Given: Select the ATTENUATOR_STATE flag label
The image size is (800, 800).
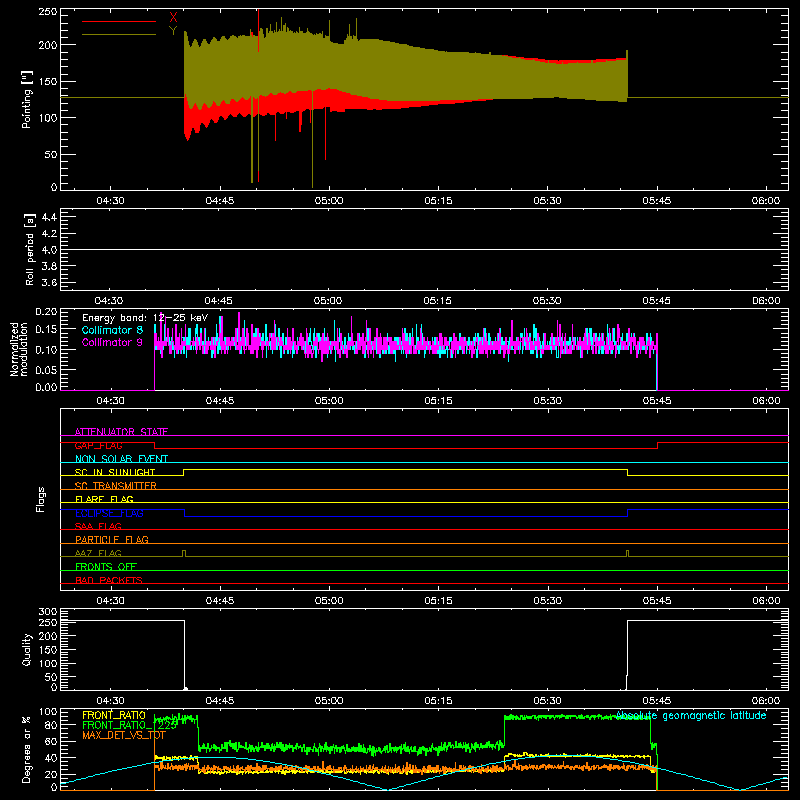Looking at the screenshot, I should (x=121, y=432).
